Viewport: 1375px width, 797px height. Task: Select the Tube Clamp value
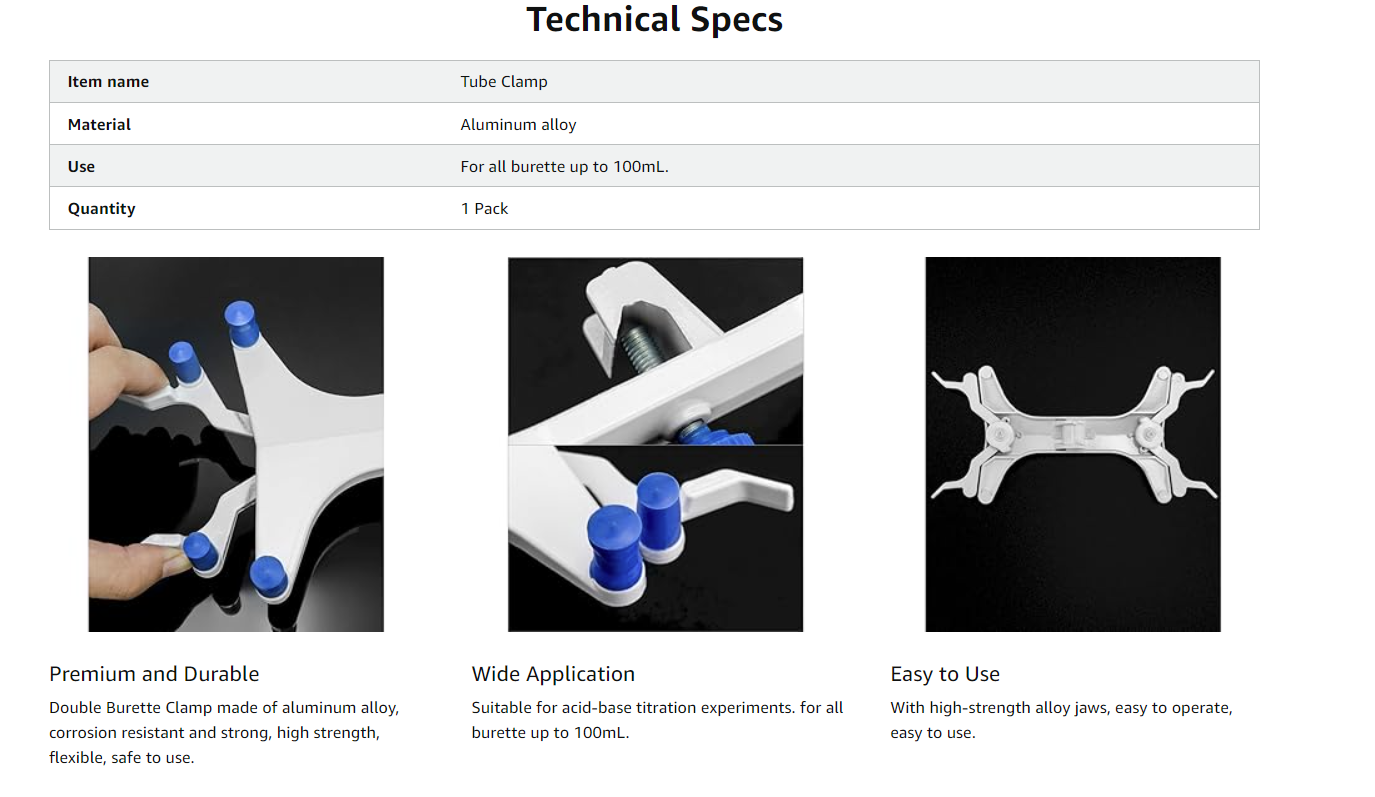coord(504,82)
